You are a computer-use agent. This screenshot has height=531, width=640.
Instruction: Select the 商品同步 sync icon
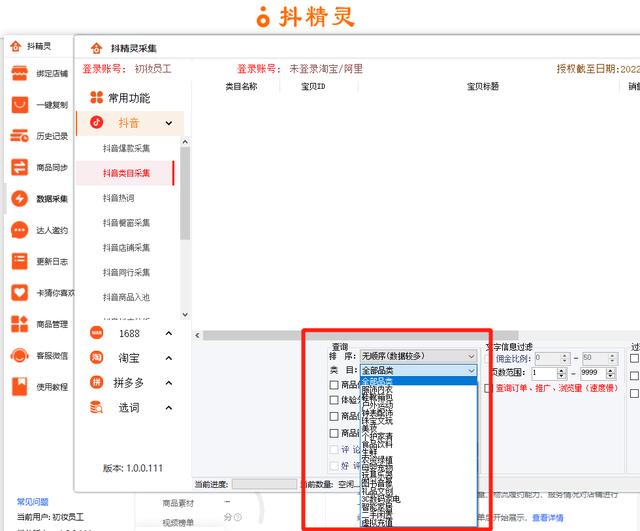click(19, 167)
